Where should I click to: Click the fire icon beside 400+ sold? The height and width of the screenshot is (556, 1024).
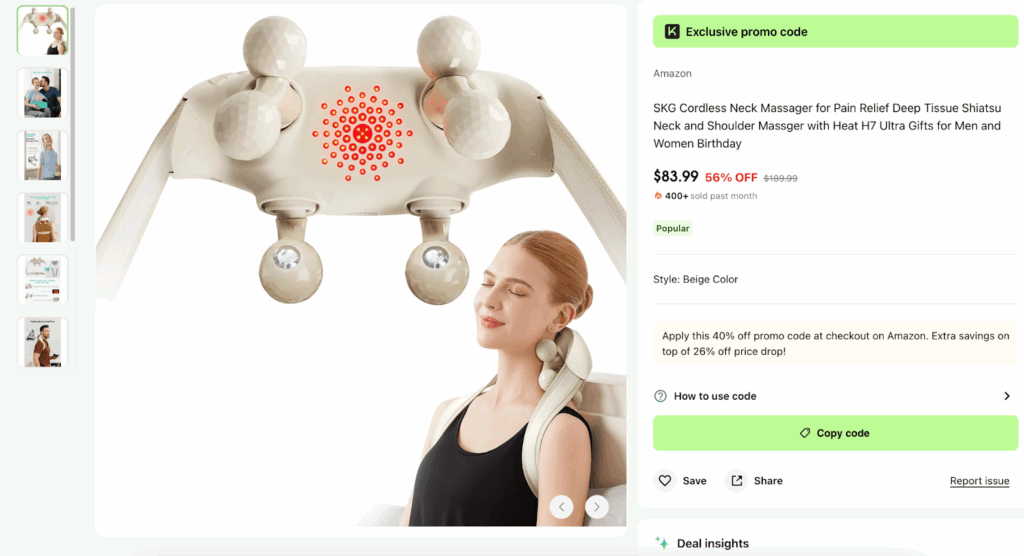658,196
